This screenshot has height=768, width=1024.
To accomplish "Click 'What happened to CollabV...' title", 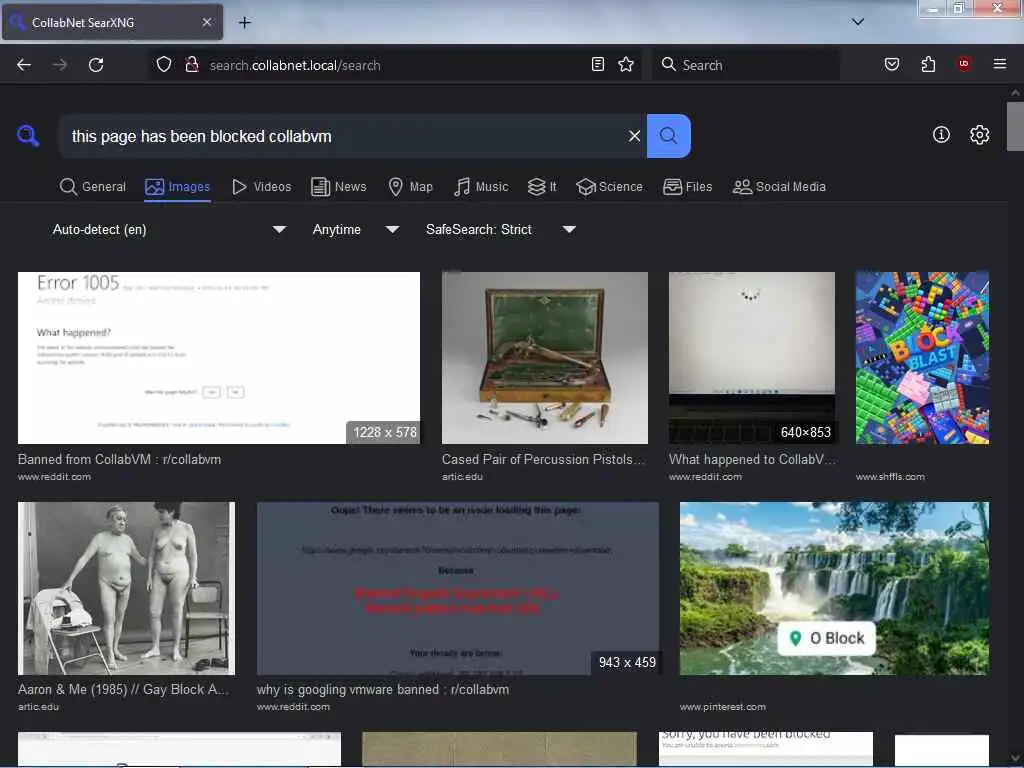I will click(752, 459).
